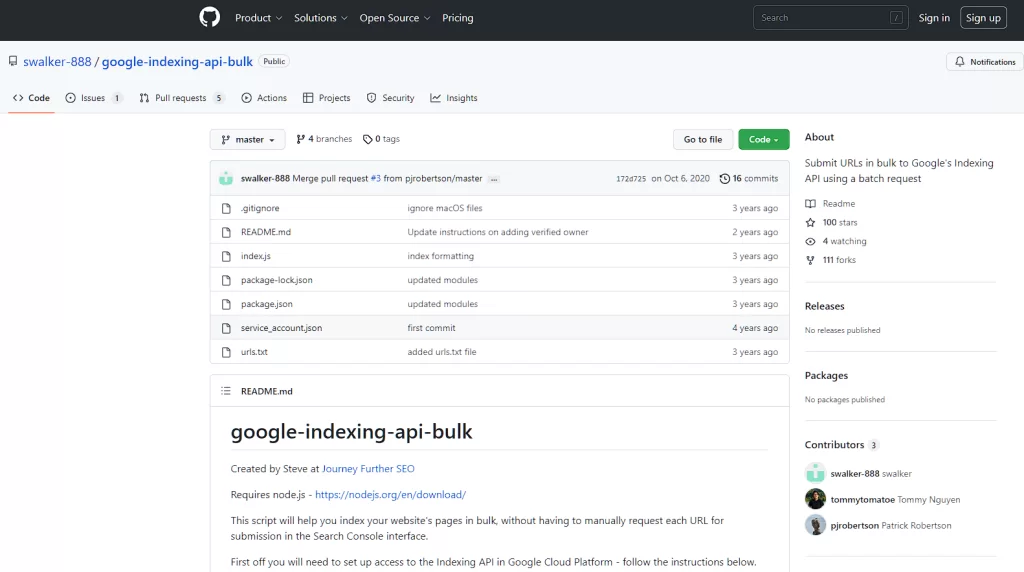Screen dimensions: 1024x572
Task: Click the file icon next to README.md row
Action: [x=226, y=232]
